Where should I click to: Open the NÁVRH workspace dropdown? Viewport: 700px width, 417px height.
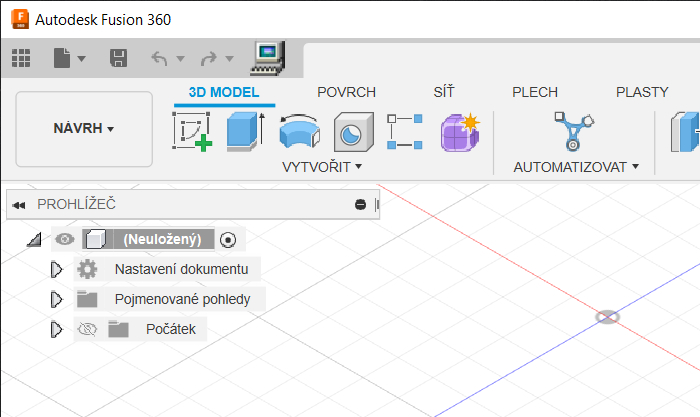84,129
